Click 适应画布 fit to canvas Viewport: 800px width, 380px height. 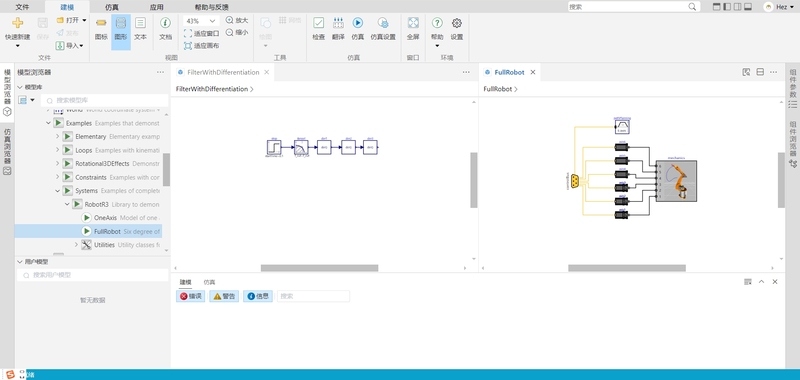(201, 45)
